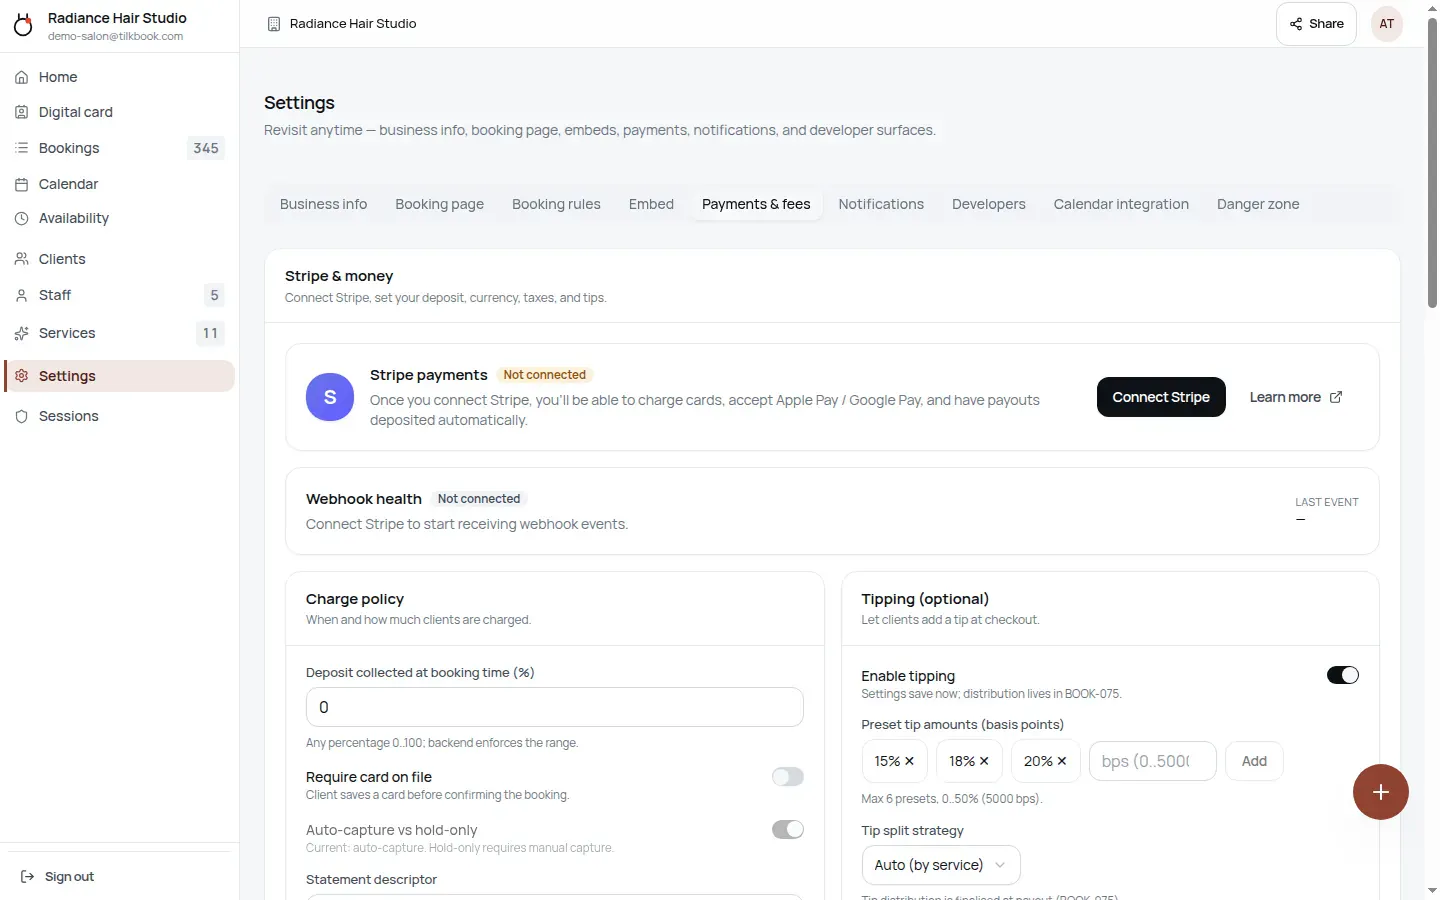Toggle Auto-capture vs hold-only switch

tap(788, 830)
